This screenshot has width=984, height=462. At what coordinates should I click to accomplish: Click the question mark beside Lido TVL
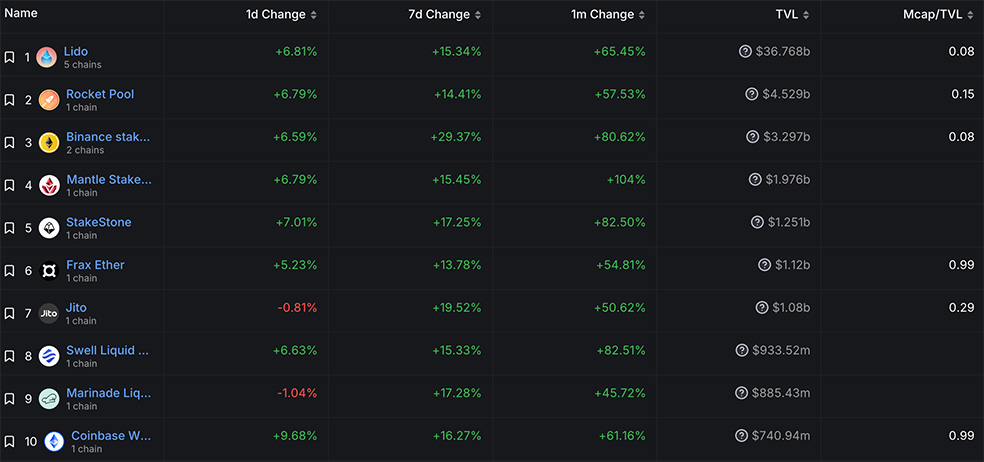744,51
